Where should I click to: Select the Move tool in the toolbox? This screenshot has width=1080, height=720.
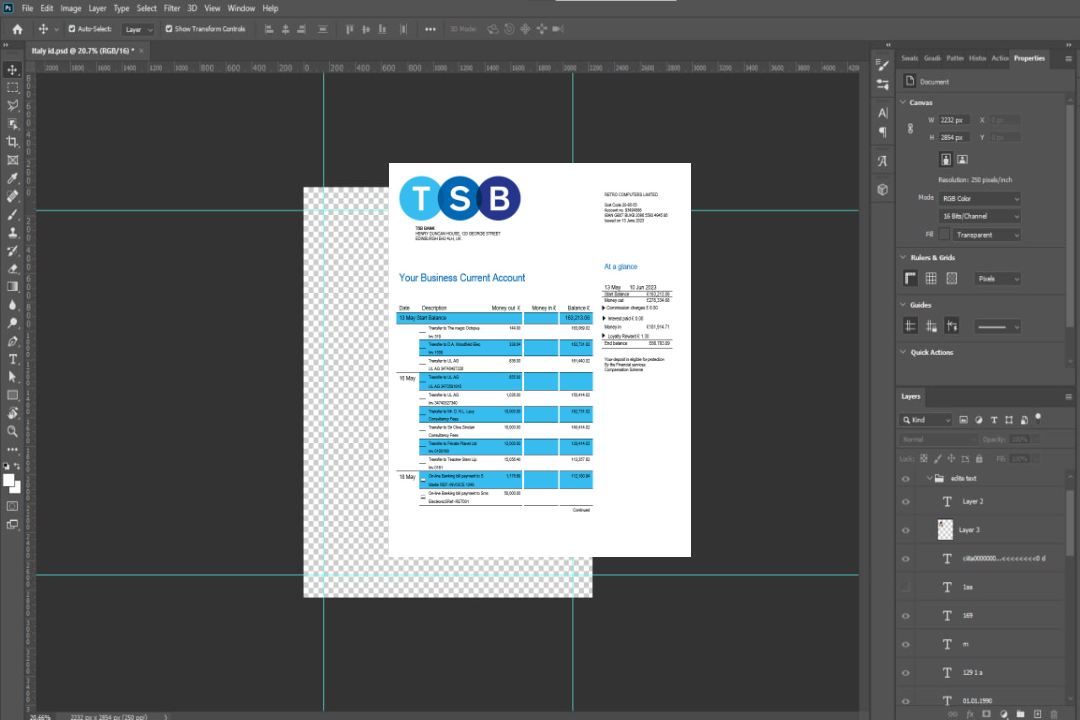pyautogui.click(x=12, y=70)
